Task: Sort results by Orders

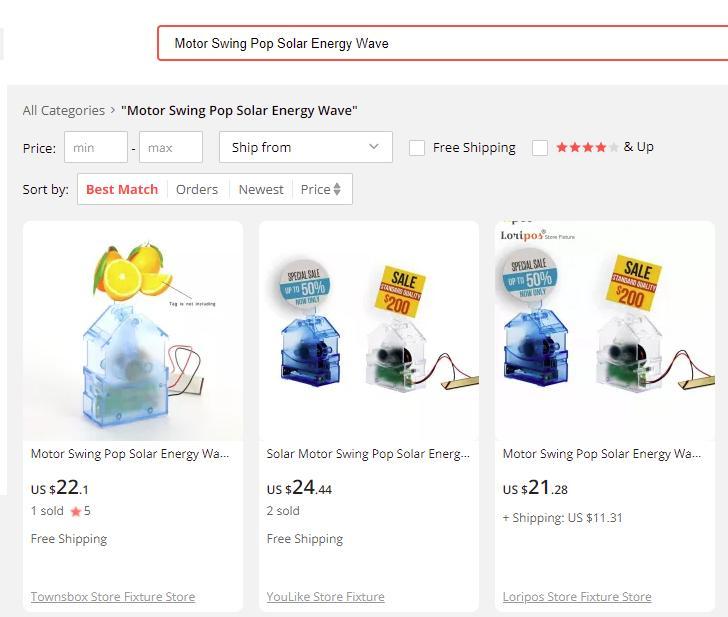Action: pyautogui.click(x=197, y=189)
